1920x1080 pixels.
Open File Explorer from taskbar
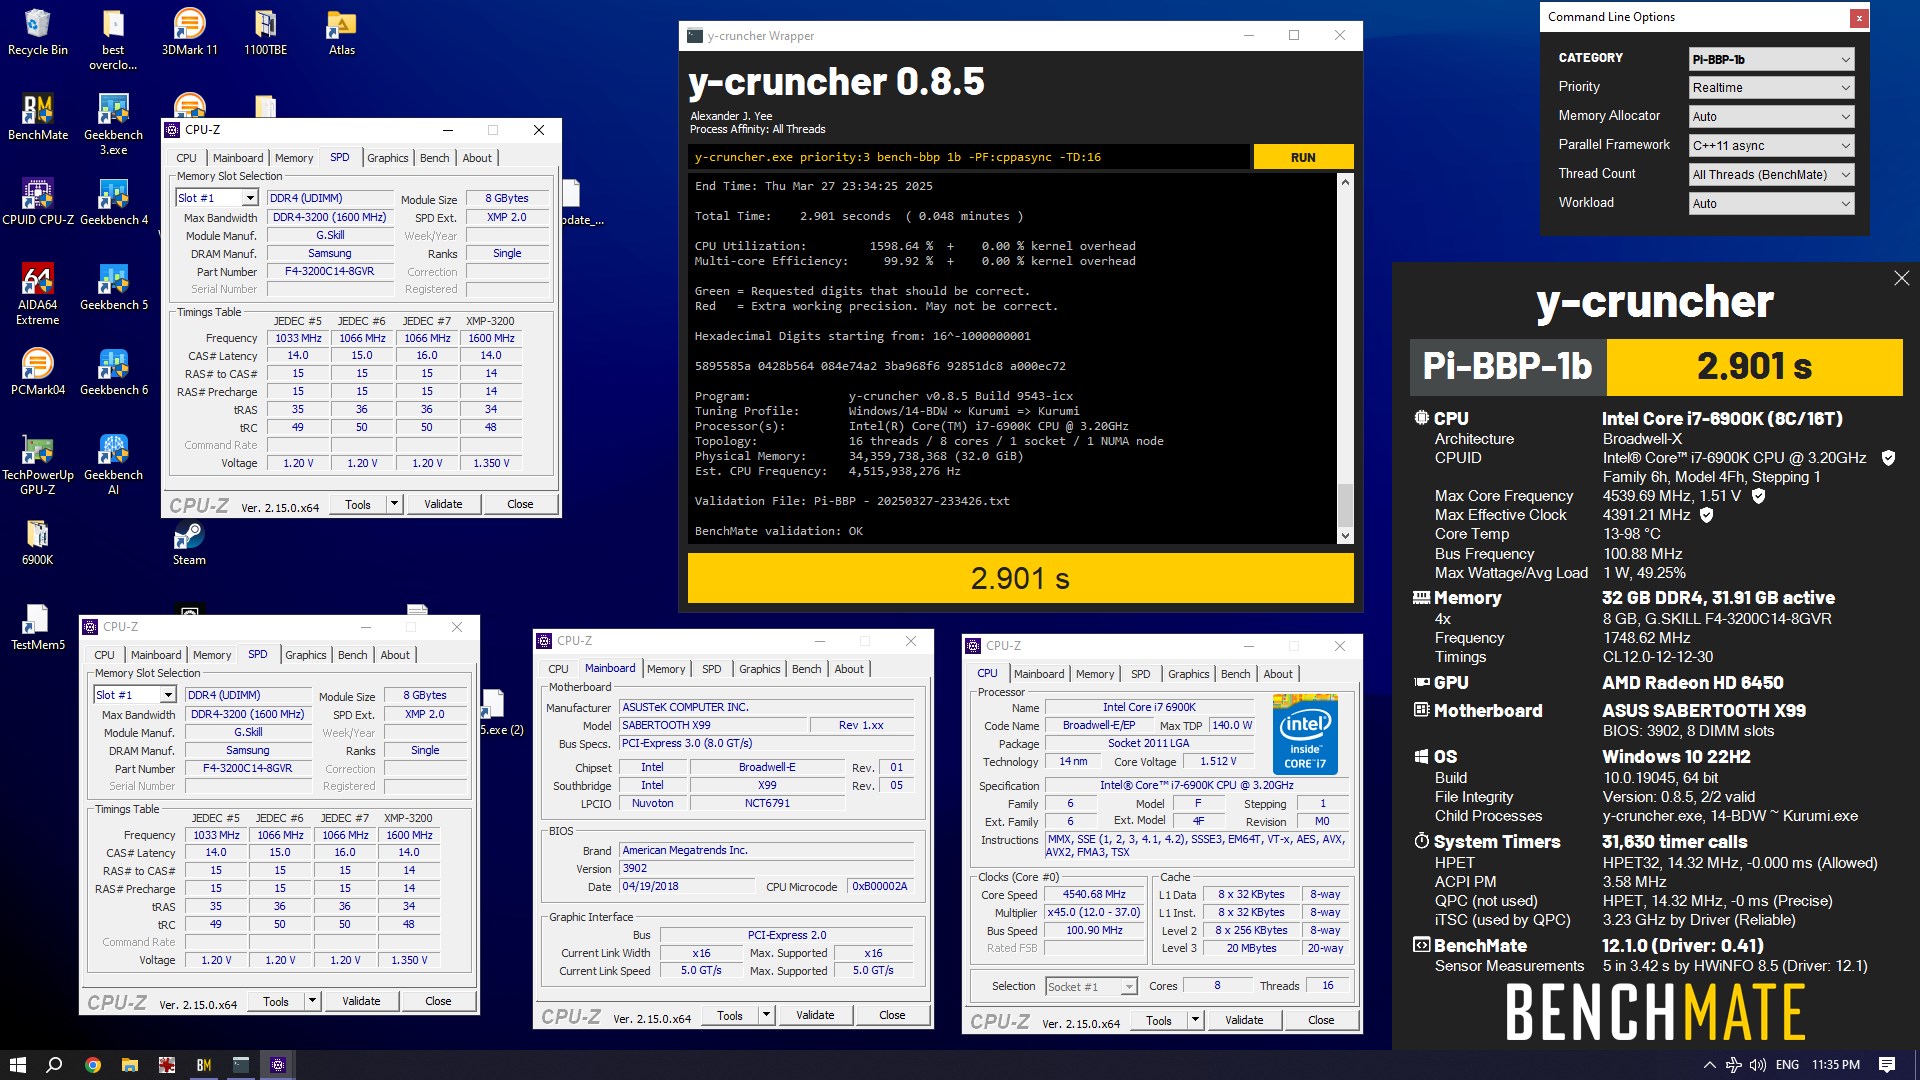[x=129, y=1065]
